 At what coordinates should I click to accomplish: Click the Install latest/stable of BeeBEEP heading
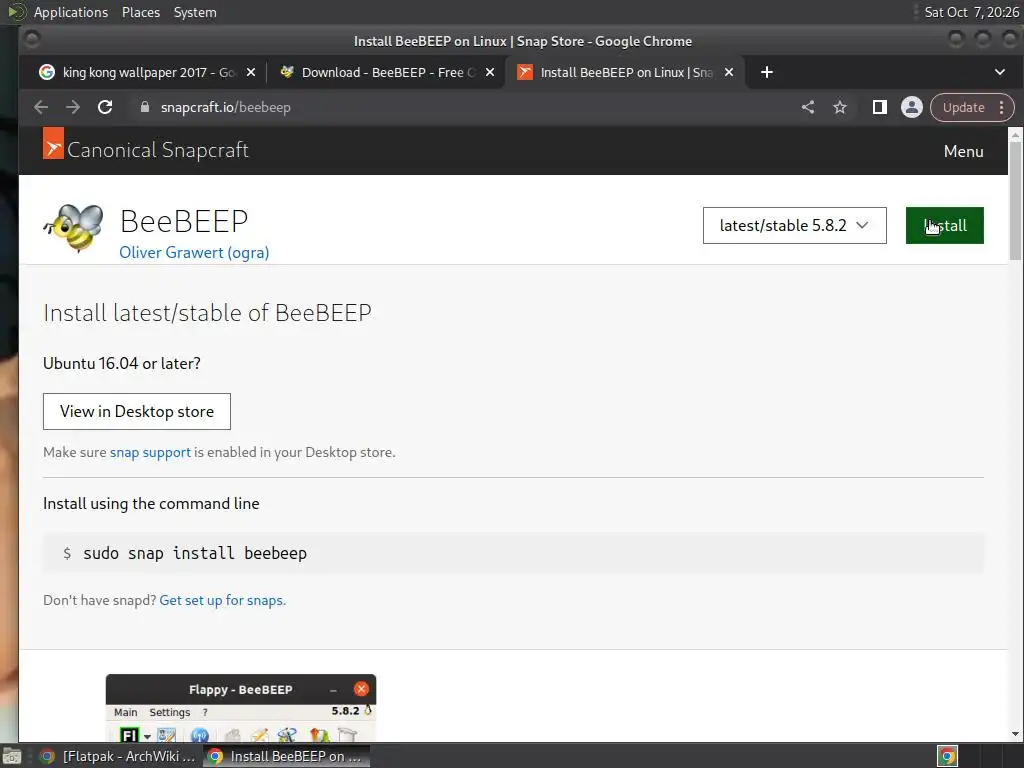coord(207,313)
